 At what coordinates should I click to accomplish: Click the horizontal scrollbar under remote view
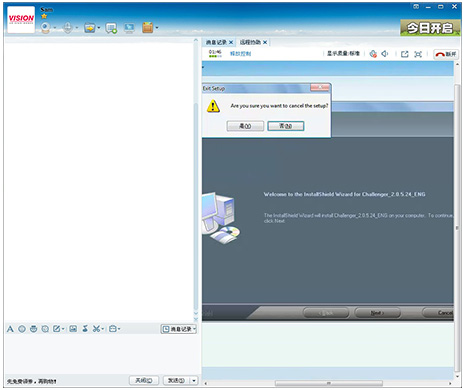pyautogui.click(x=328, y=383)
